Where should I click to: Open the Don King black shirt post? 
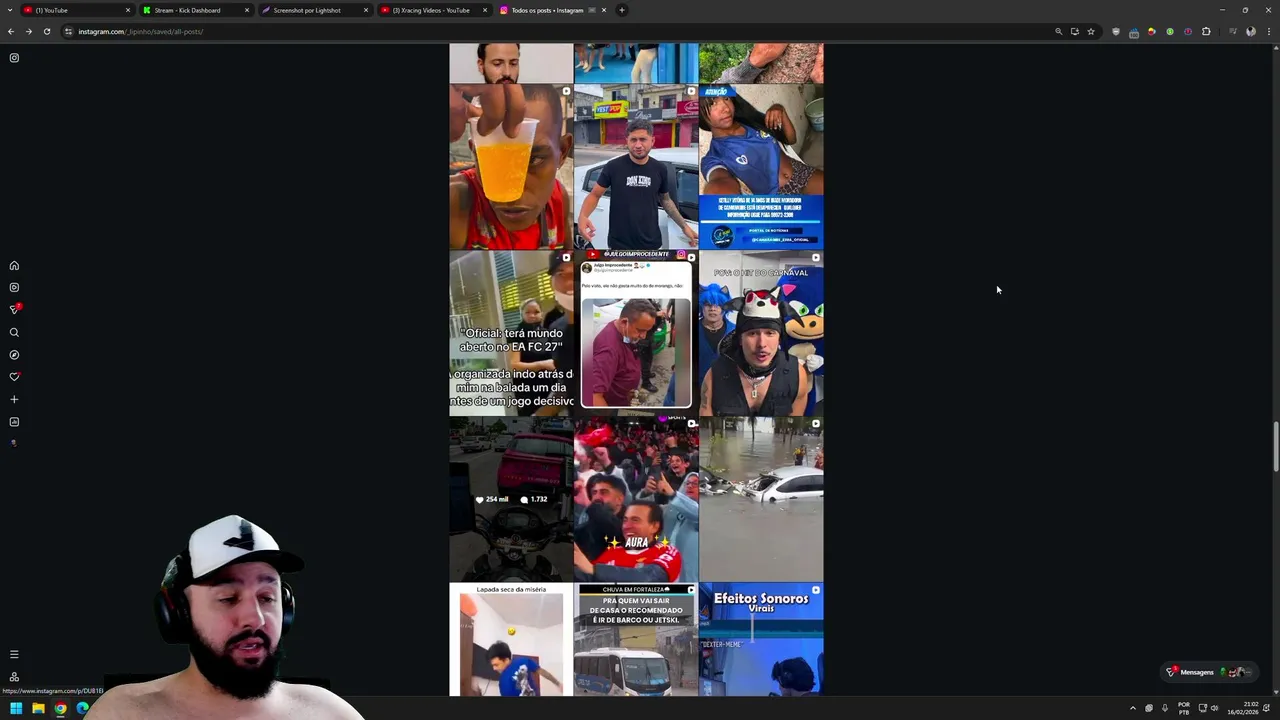[636, 166]
